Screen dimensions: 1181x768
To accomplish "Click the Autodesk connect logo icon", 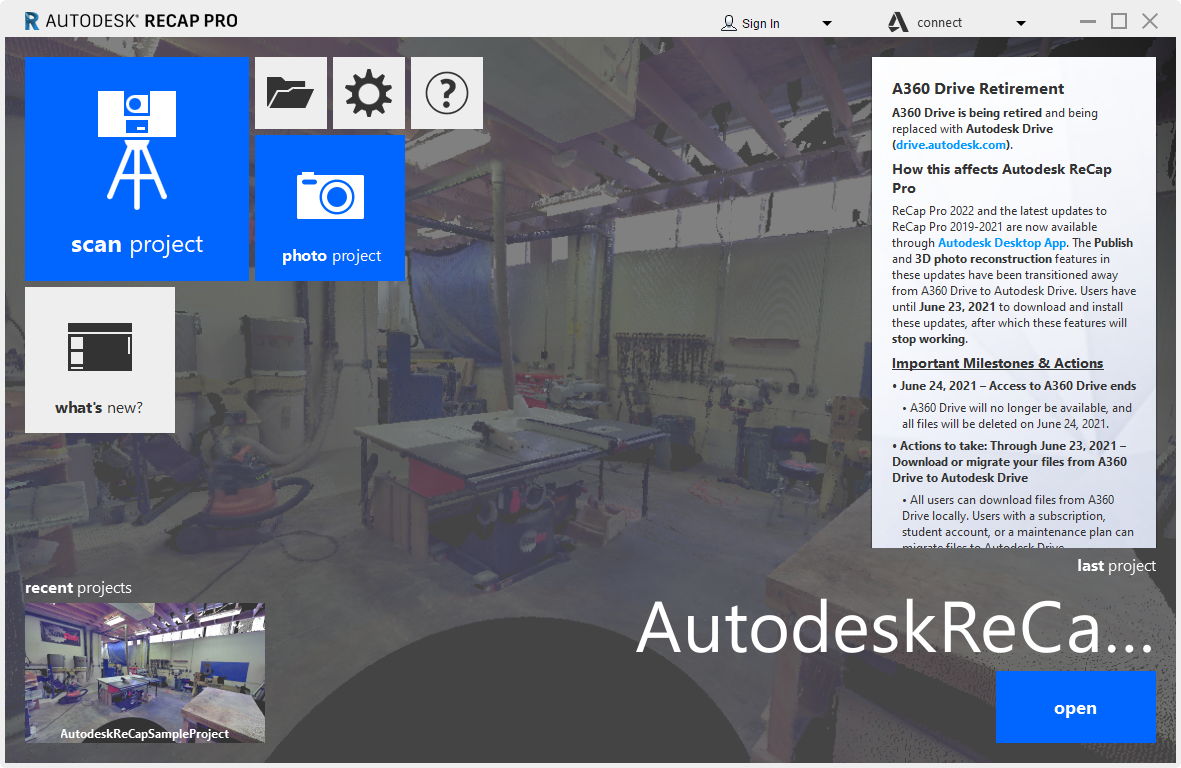I will coord(898,23).
